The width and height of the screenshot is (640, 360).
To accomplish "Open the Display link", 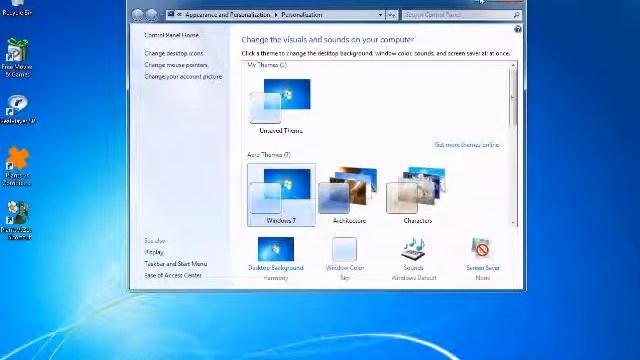I will coord(154,252).
